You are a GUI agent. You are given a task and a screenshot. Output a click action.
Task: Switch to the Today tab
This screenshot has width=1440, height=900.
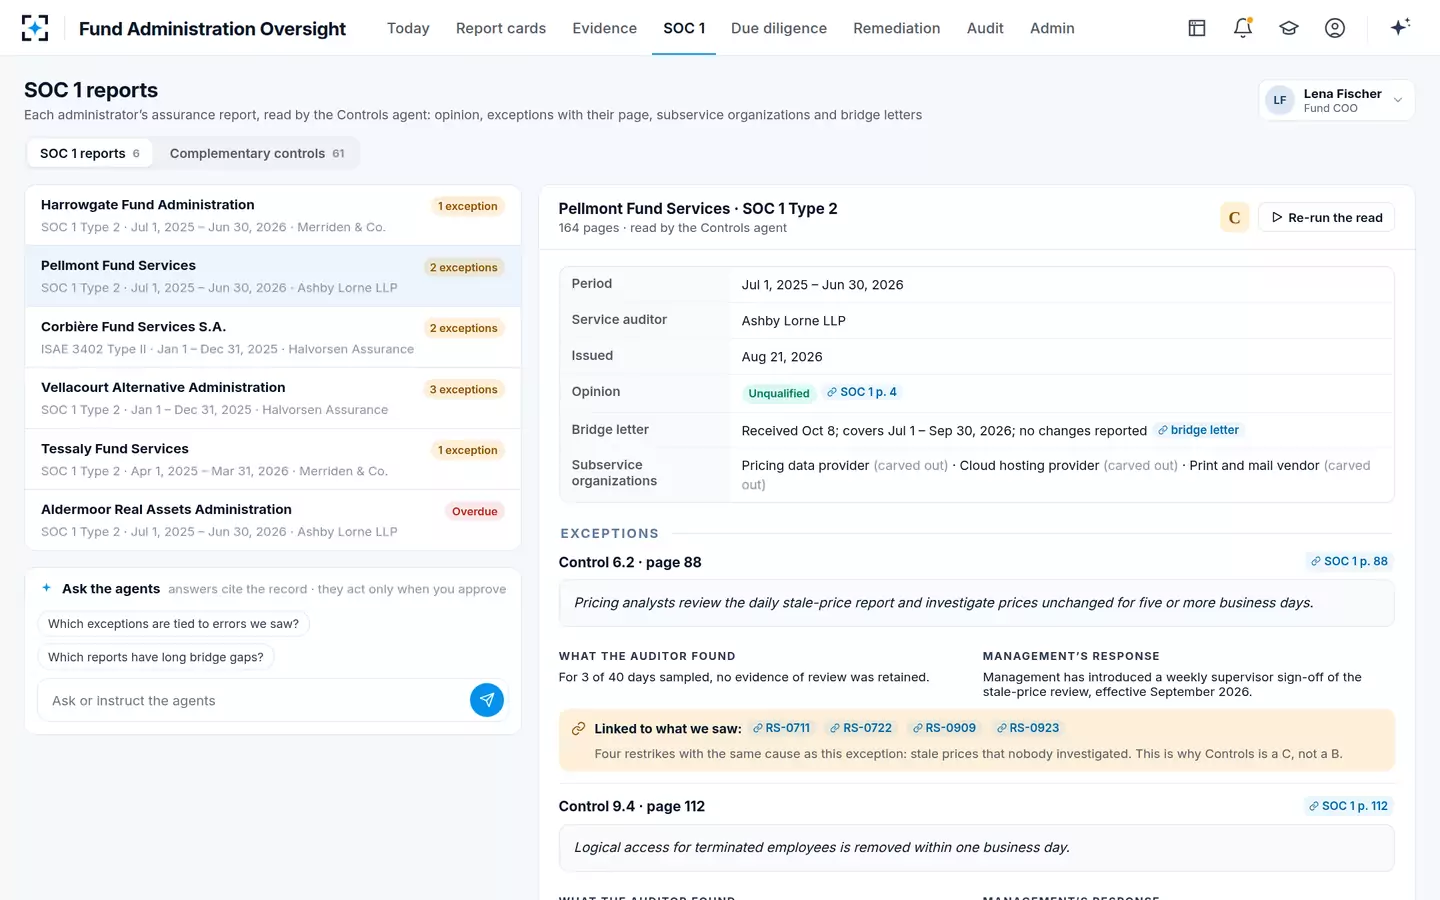(x=408, y=28)
